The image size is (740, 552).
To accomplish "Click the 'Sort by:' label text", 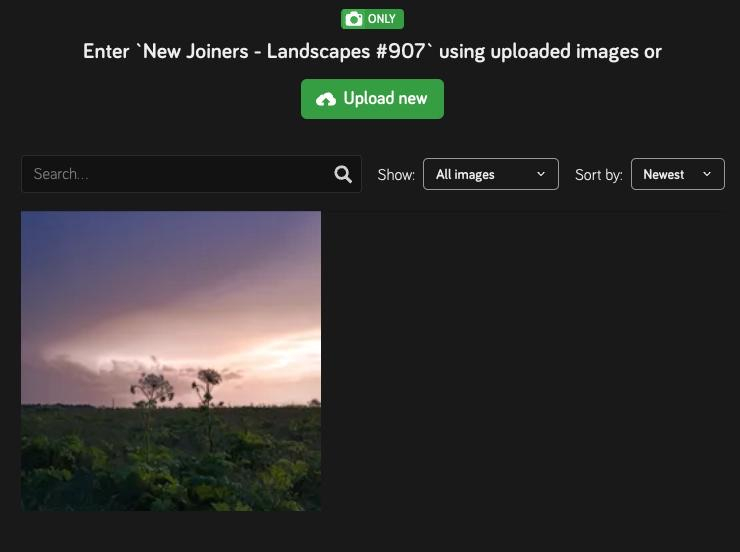I will [x=598, y=175].
